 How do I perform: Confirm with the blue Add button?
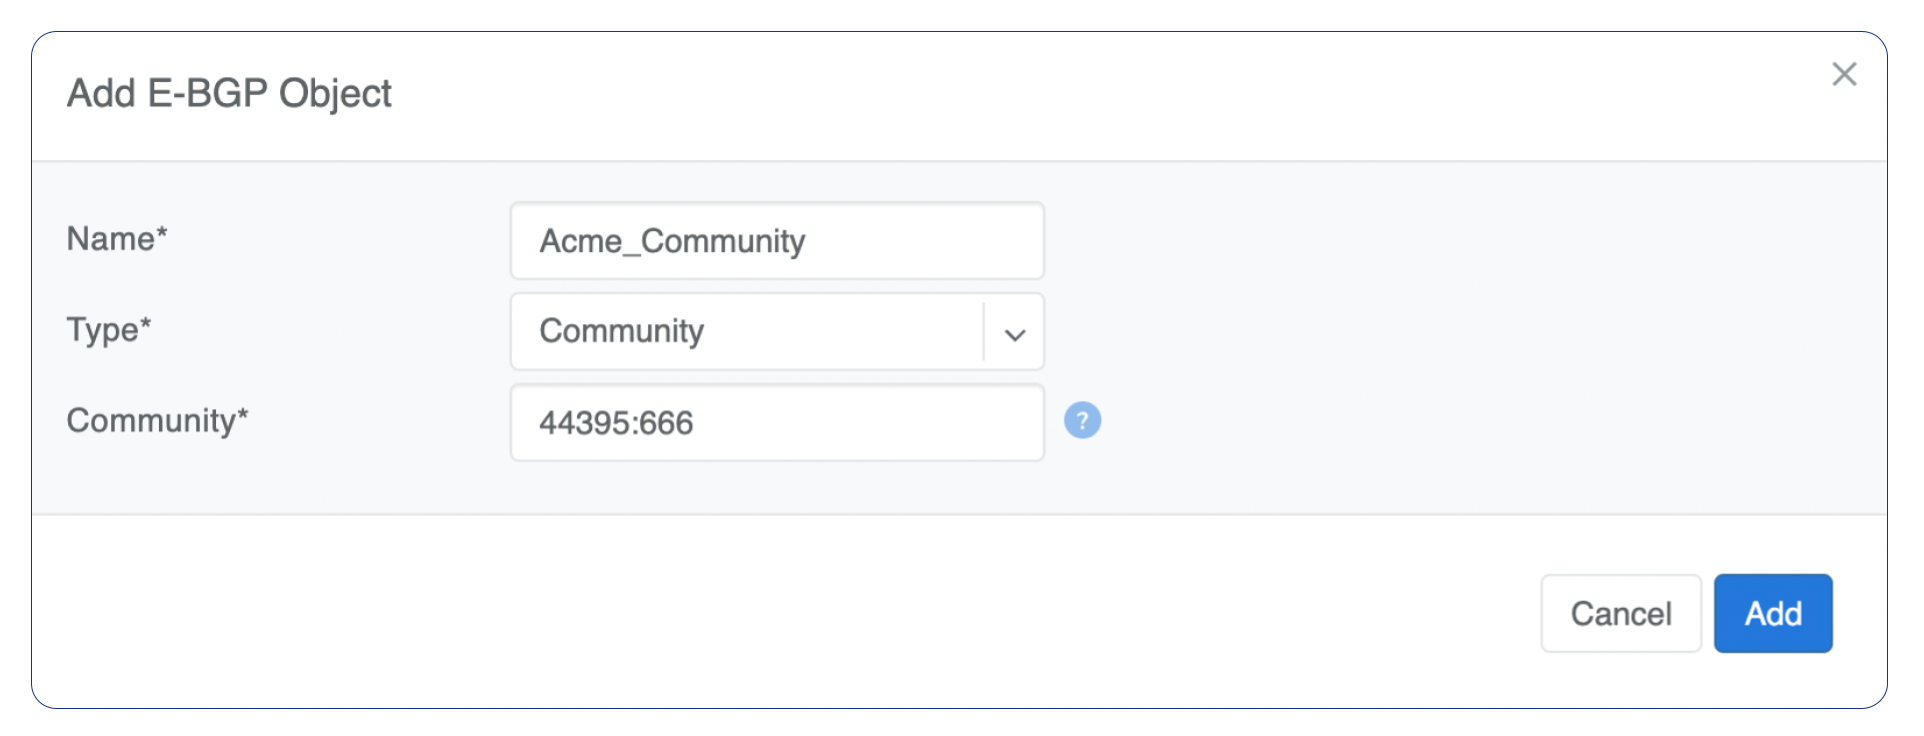pos(1773,613)
